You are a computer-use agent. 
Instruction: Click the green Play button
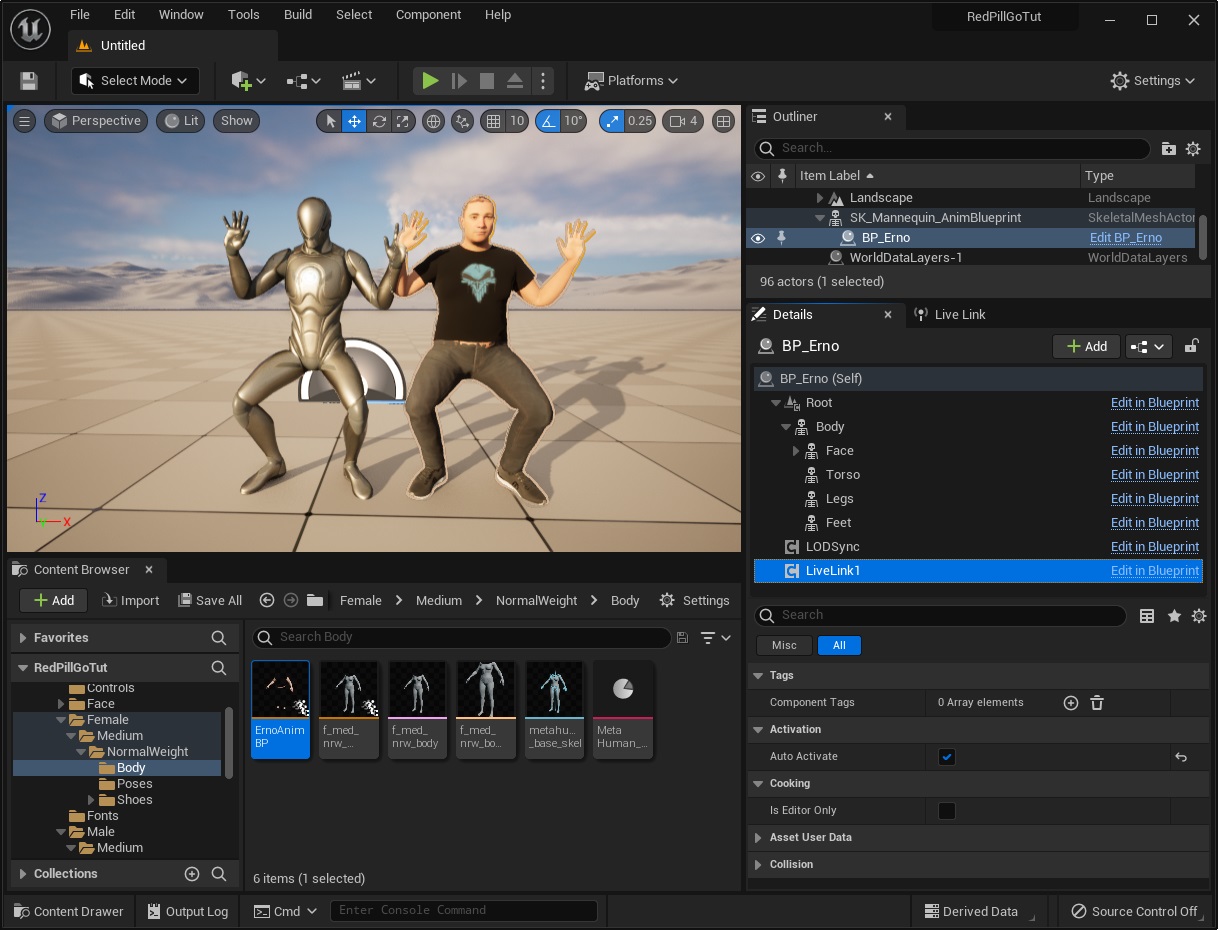430,81
